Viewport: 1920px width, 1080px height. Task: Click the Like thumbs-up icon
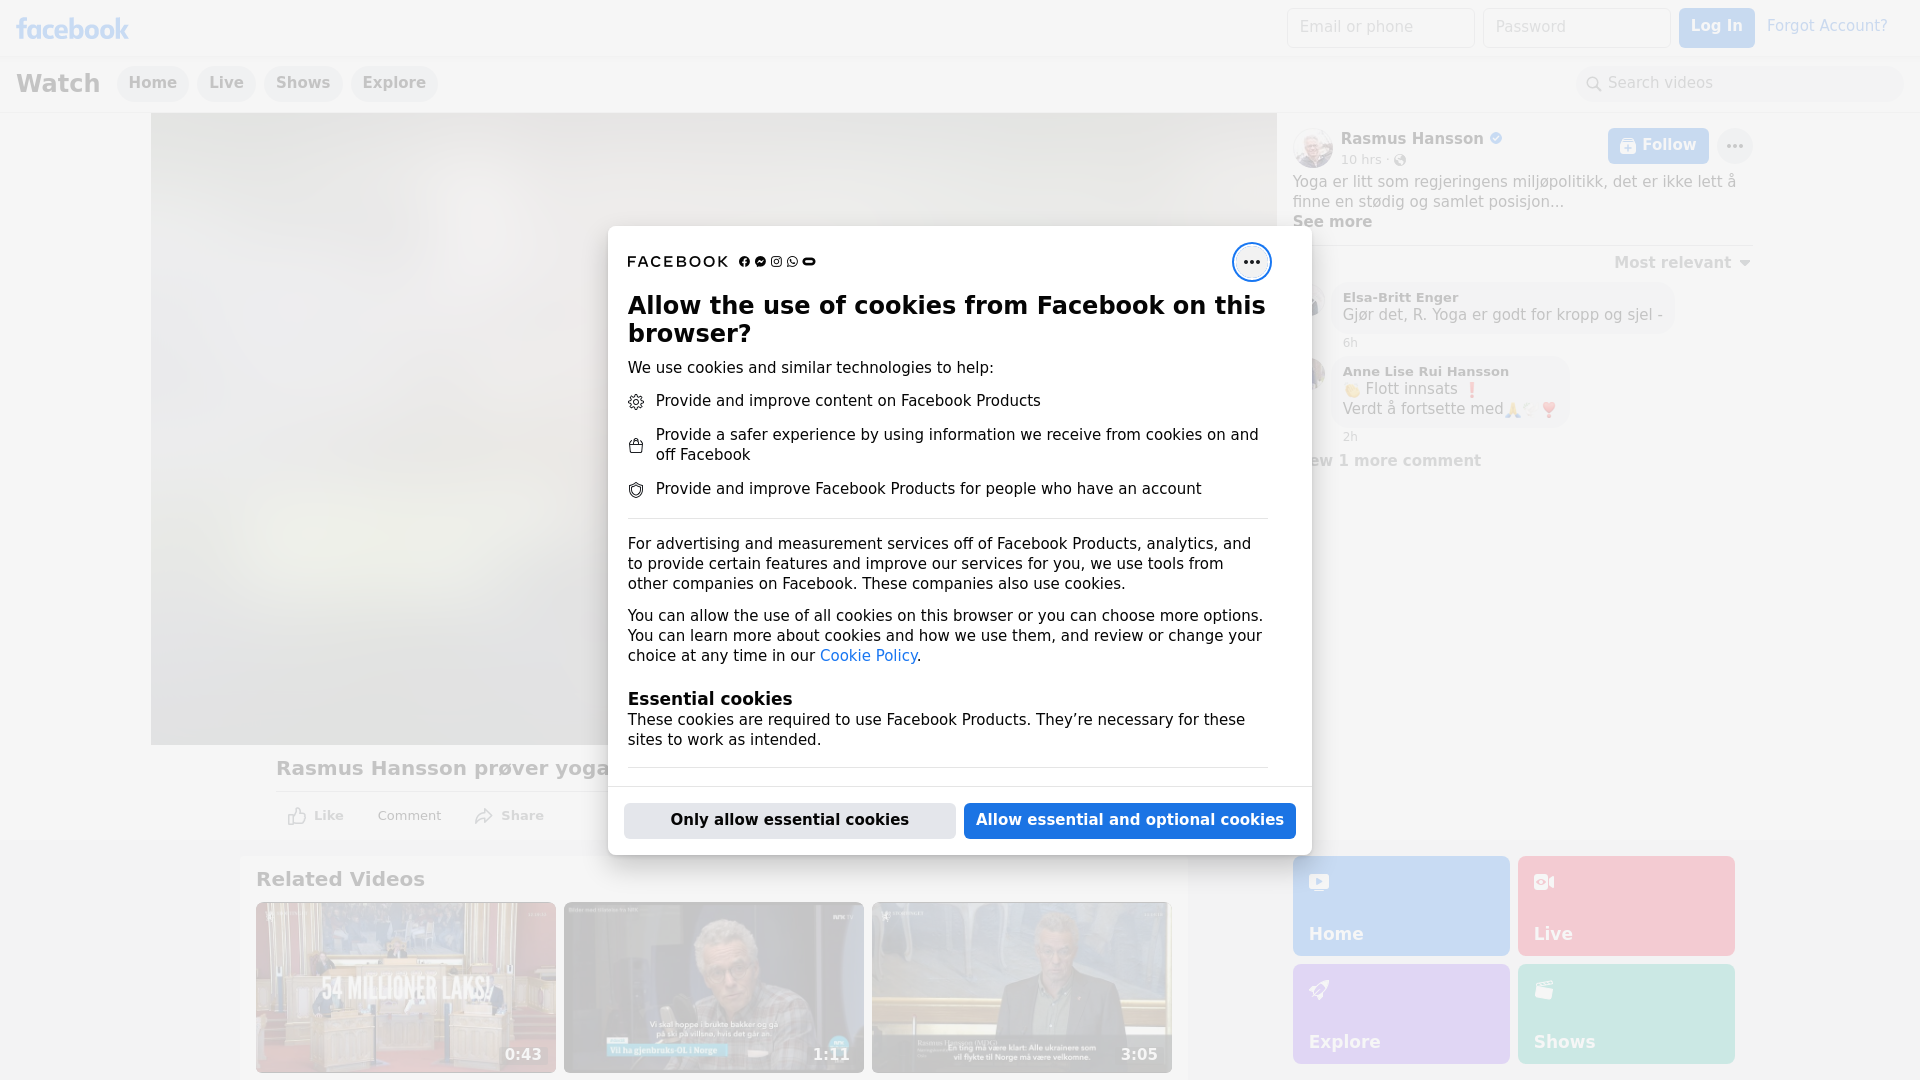(x=297, y=816)
